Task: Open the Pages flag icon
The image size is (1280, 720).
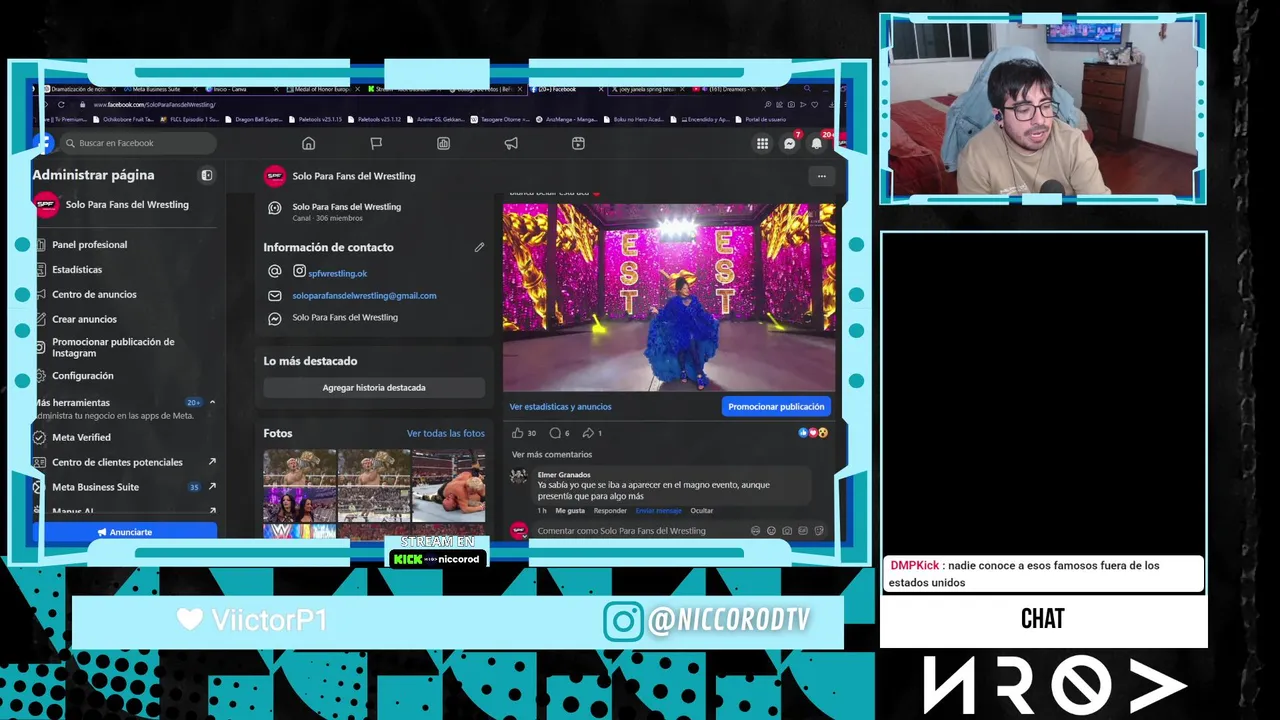Action: click(x=376, y=143)
